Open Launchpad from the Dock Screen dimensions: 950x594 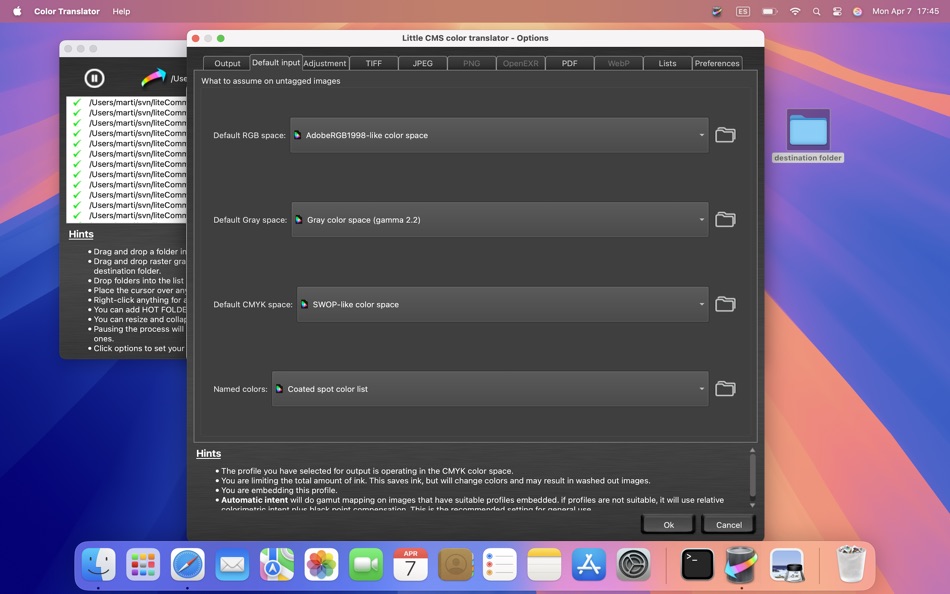(x=143, y=565)
